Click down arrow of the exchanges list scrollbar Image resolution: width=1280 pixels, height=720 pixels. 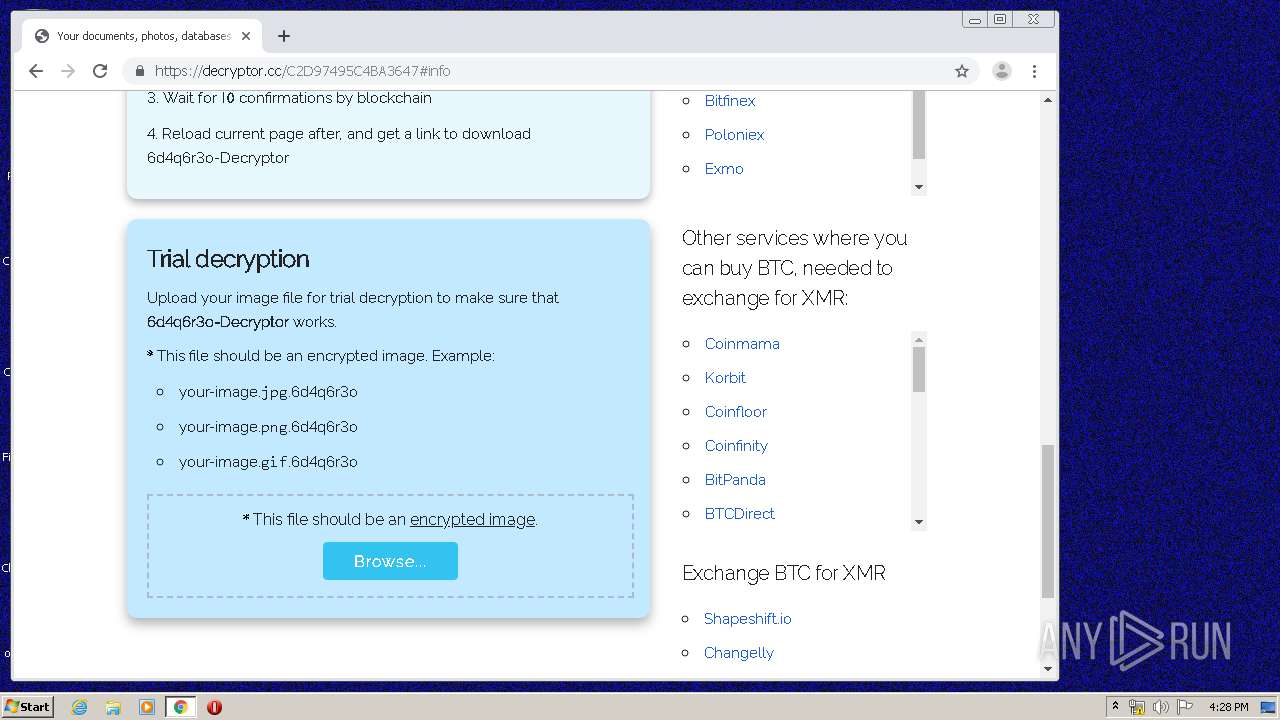(x=919, y=187)
